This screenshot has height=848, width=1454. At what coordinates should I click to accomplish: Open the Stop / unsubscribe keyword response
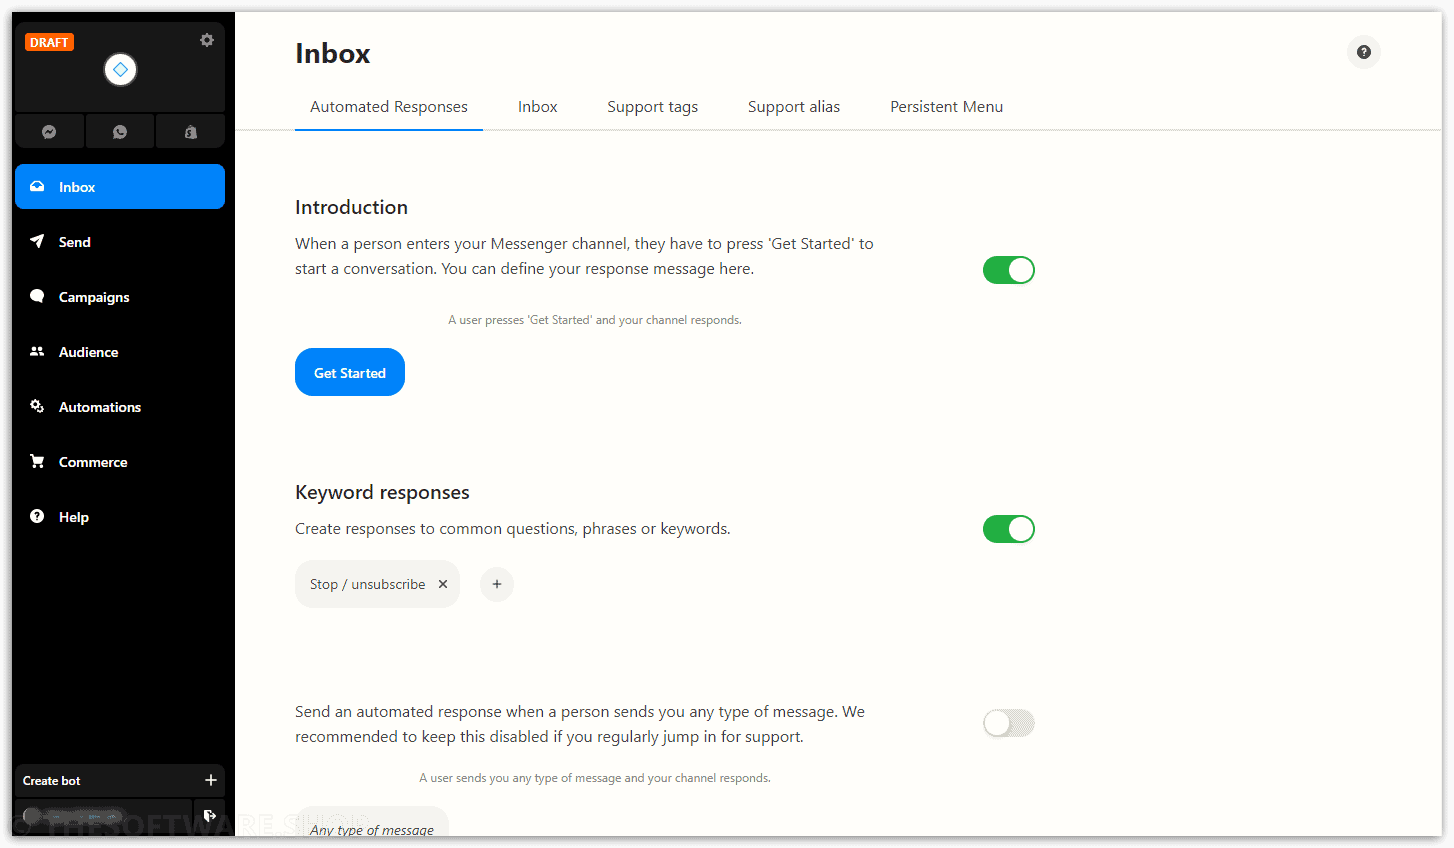click(x=367, y=584)
